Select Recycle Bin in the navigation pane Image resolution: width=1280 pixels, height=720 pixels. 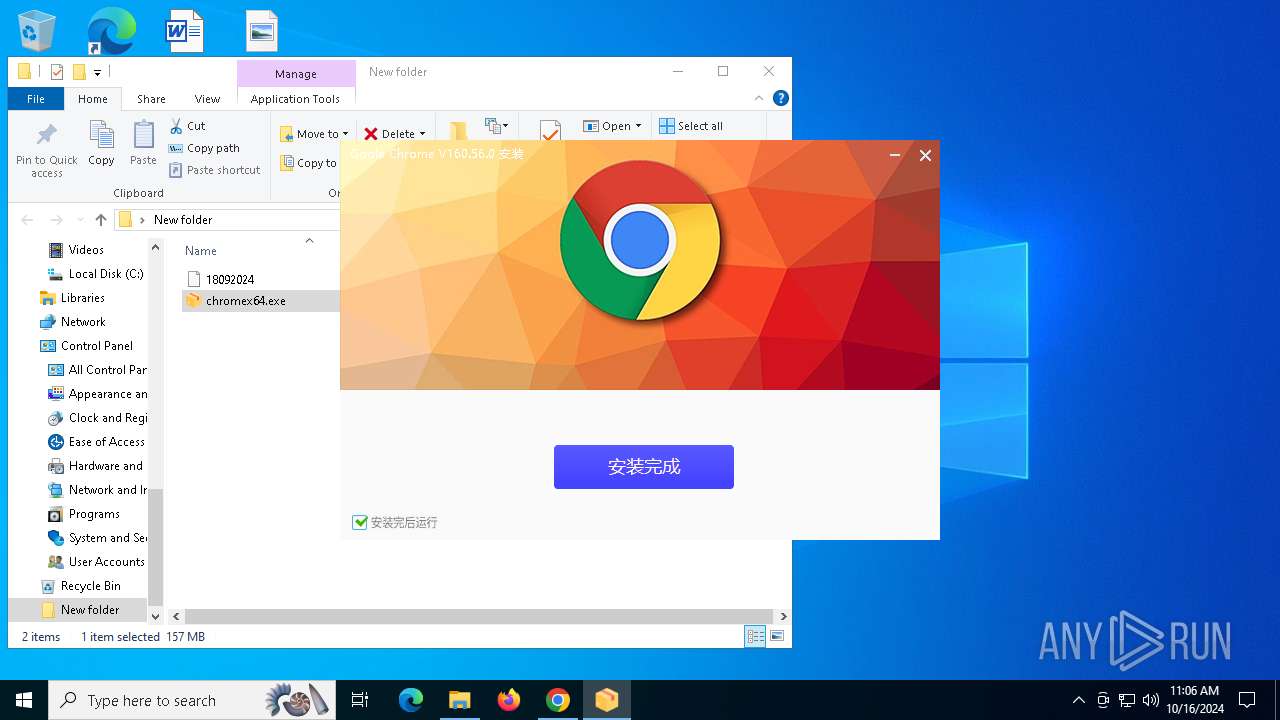90,586
